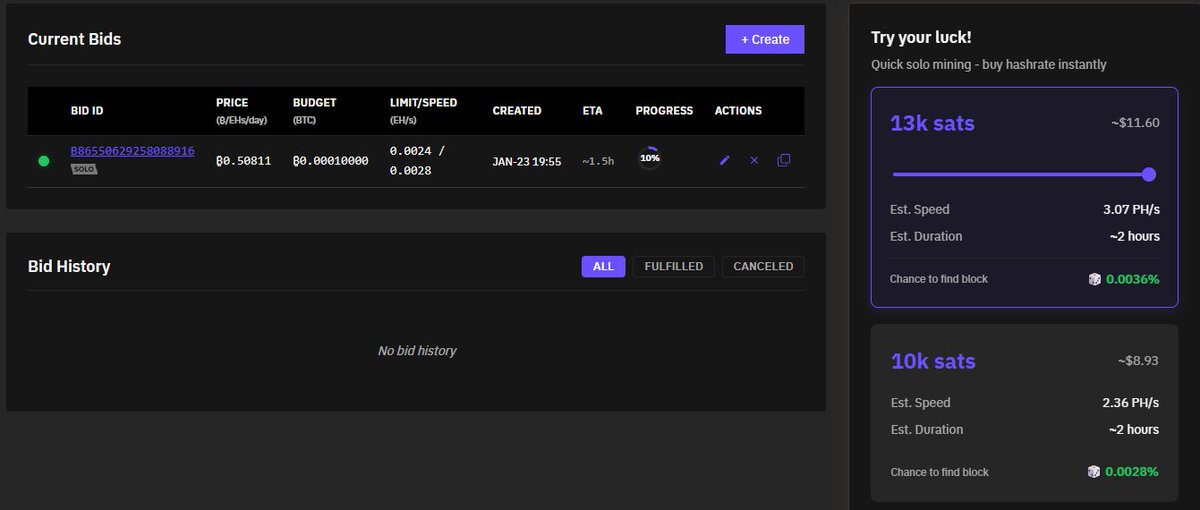Click the 'Current Bids' heading
The height and width of the screenshot is (510, 1200).
[74, 39]
